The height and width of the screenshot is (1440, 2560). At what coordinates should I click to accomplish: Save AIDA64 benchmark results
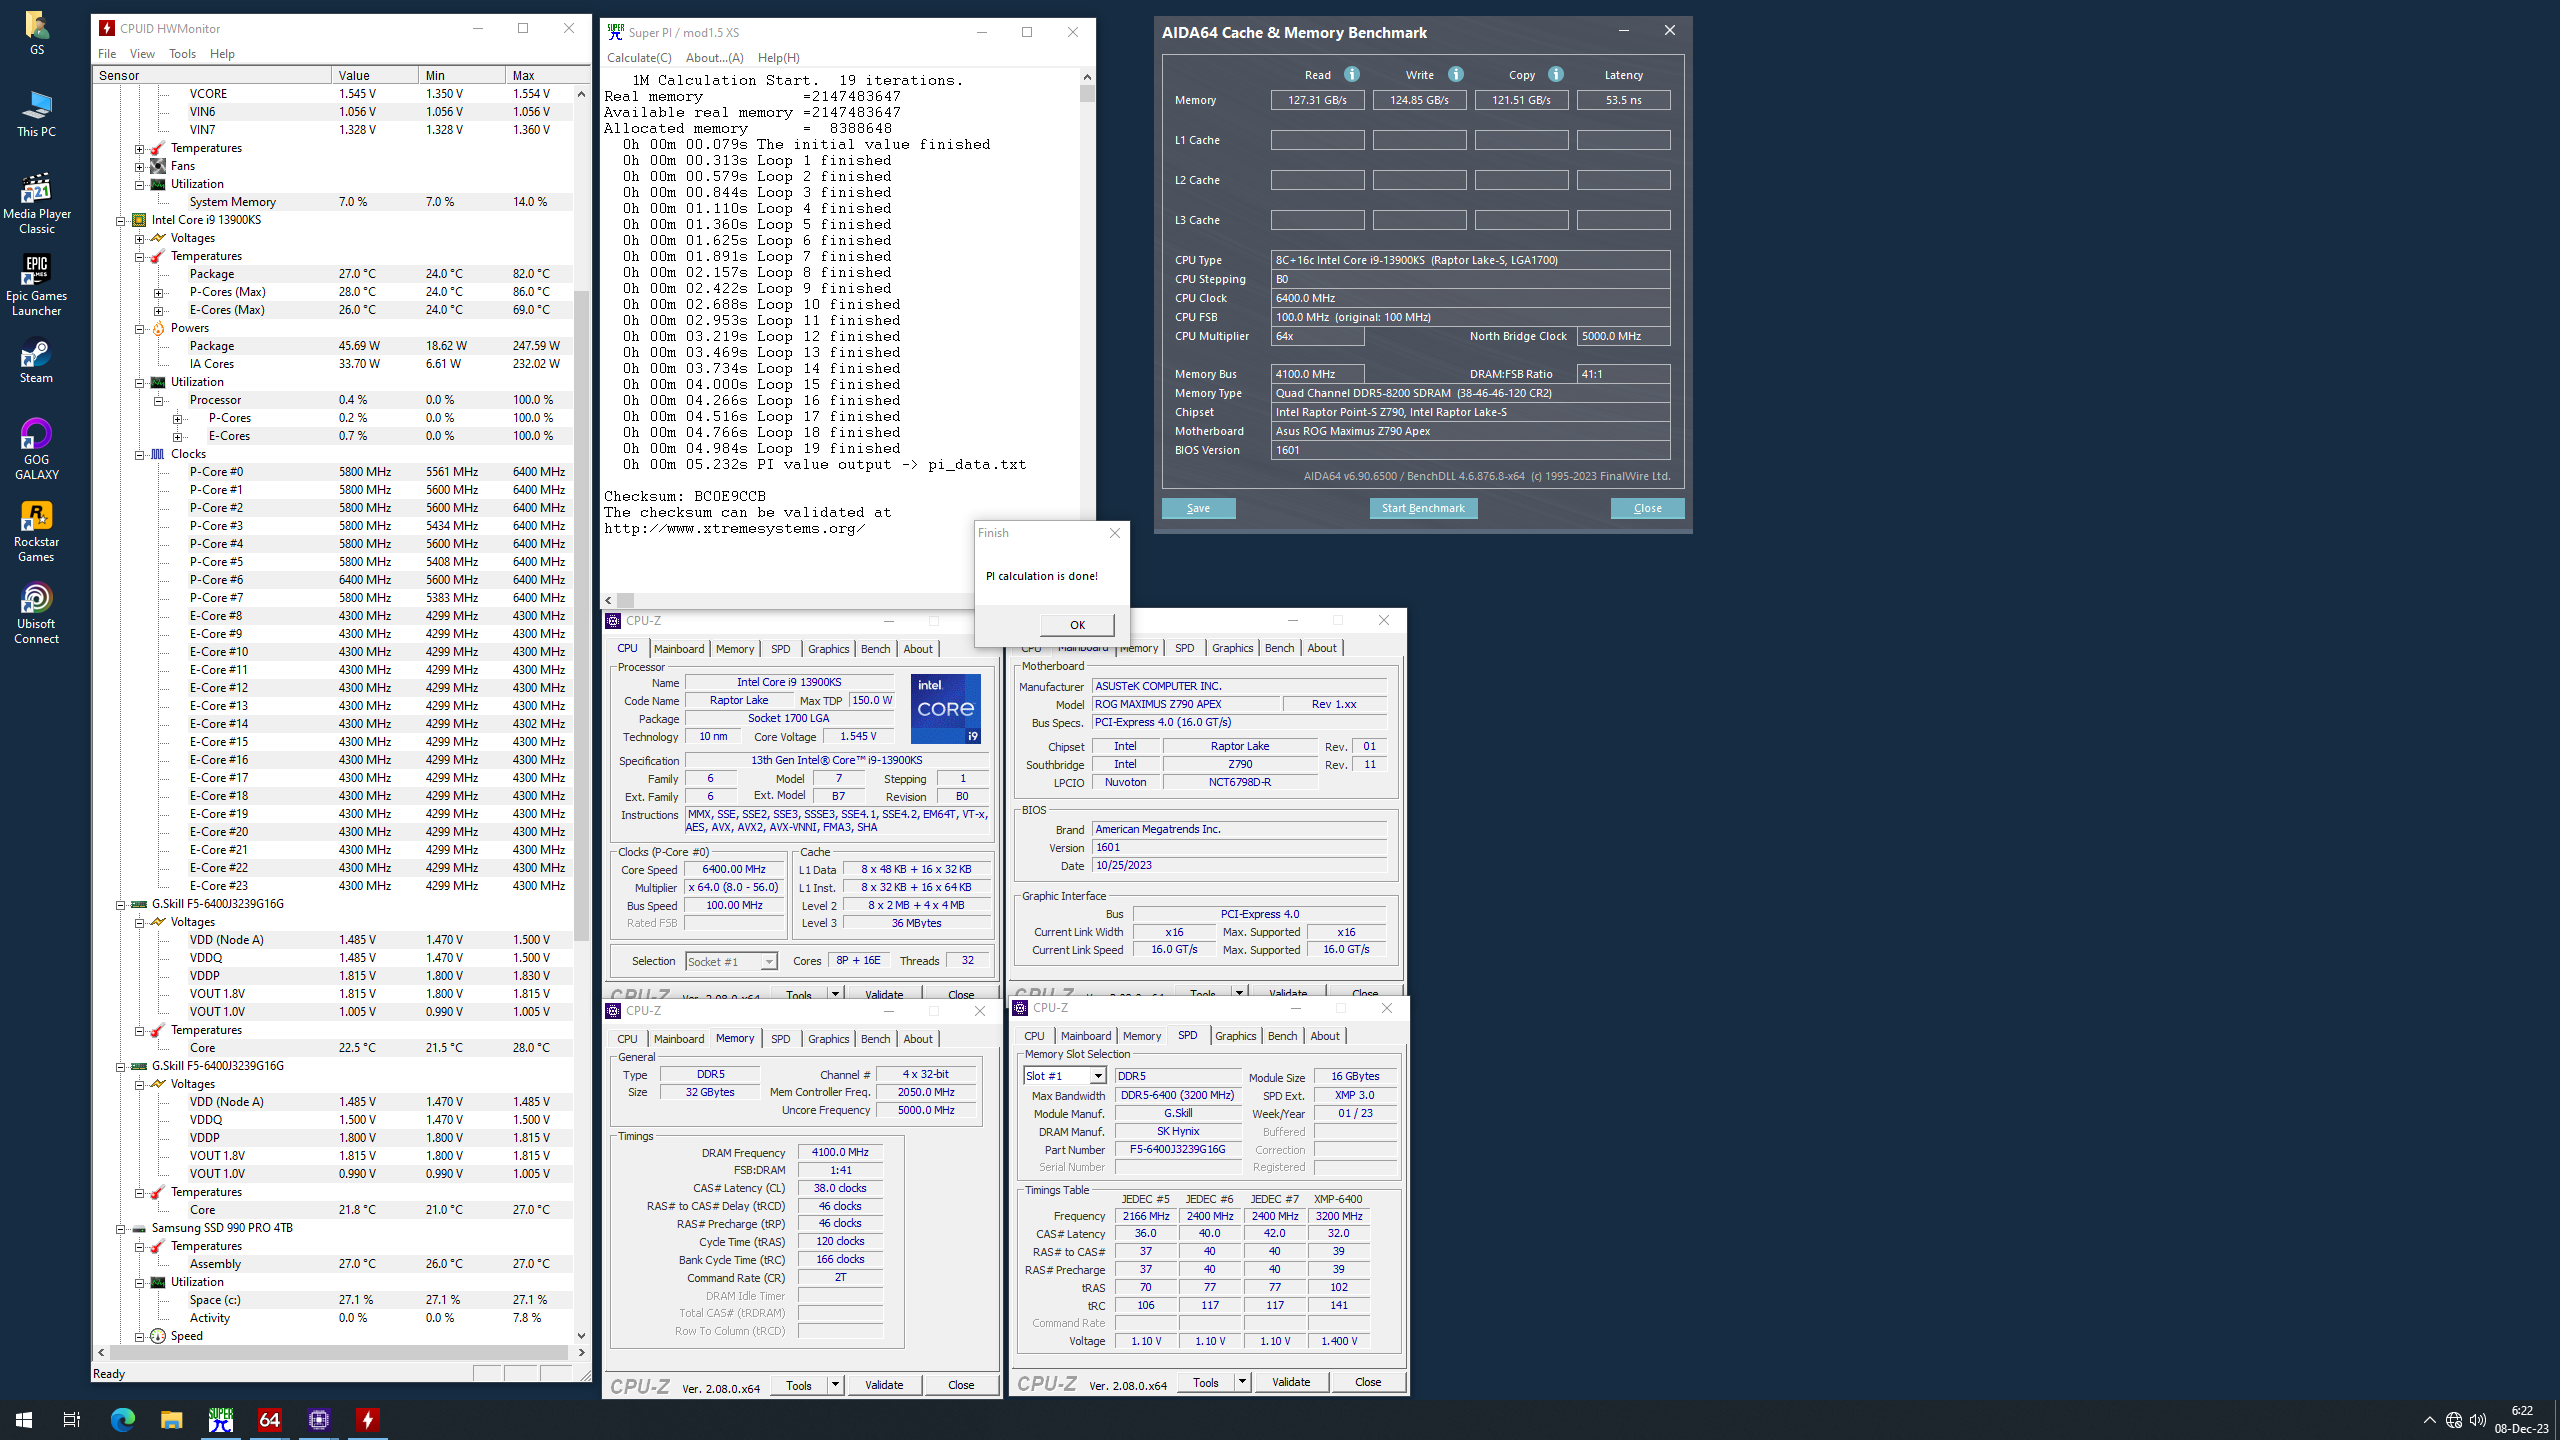pos(1198,508)
